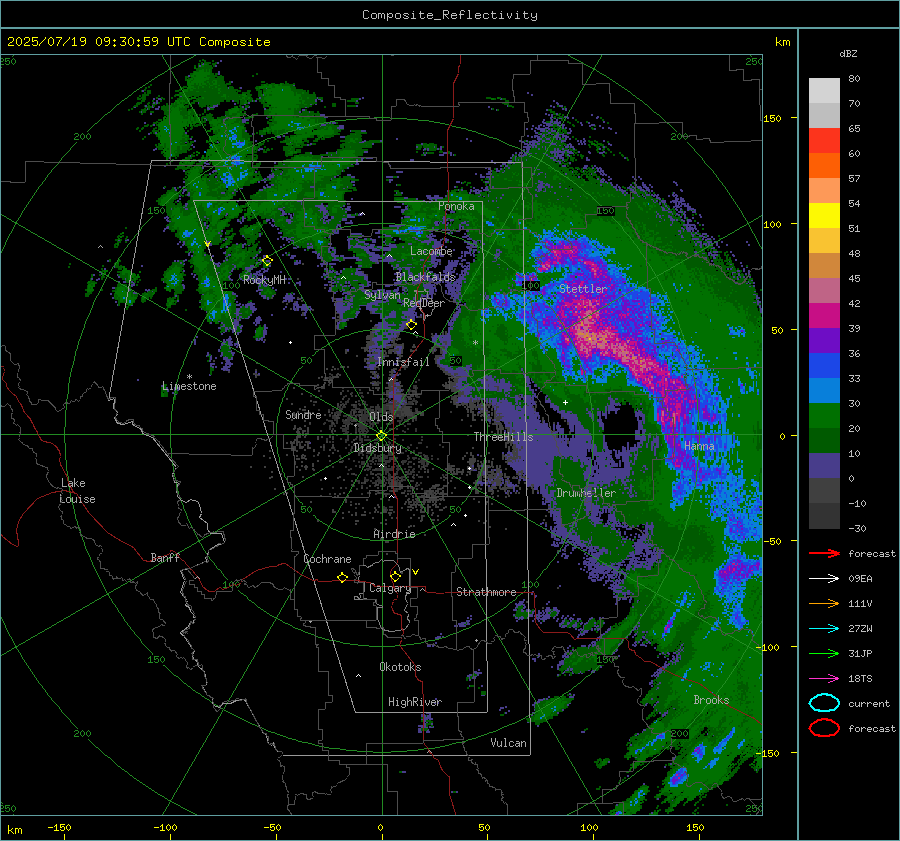Select the Innisfail label

[x=403, y=362]
